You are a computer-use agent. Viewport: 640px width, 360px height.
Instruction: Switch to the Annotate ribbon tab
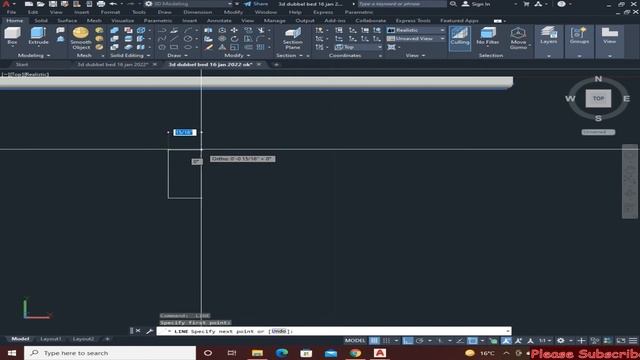click(x=219, y=20)
